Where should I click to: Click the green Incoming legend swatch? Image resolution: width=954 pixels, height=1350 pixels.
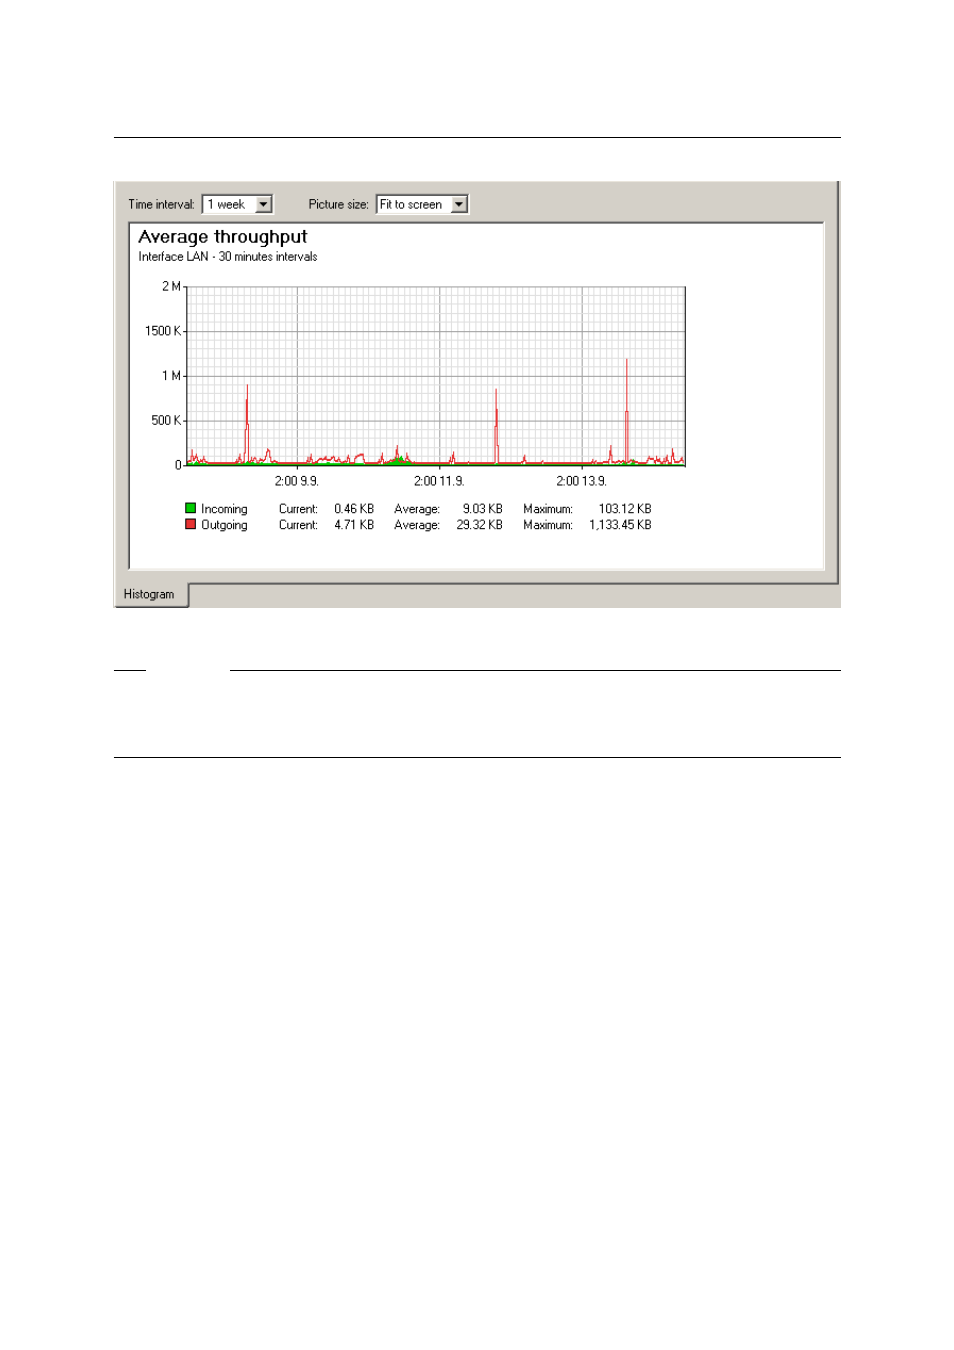click(190, 508)
